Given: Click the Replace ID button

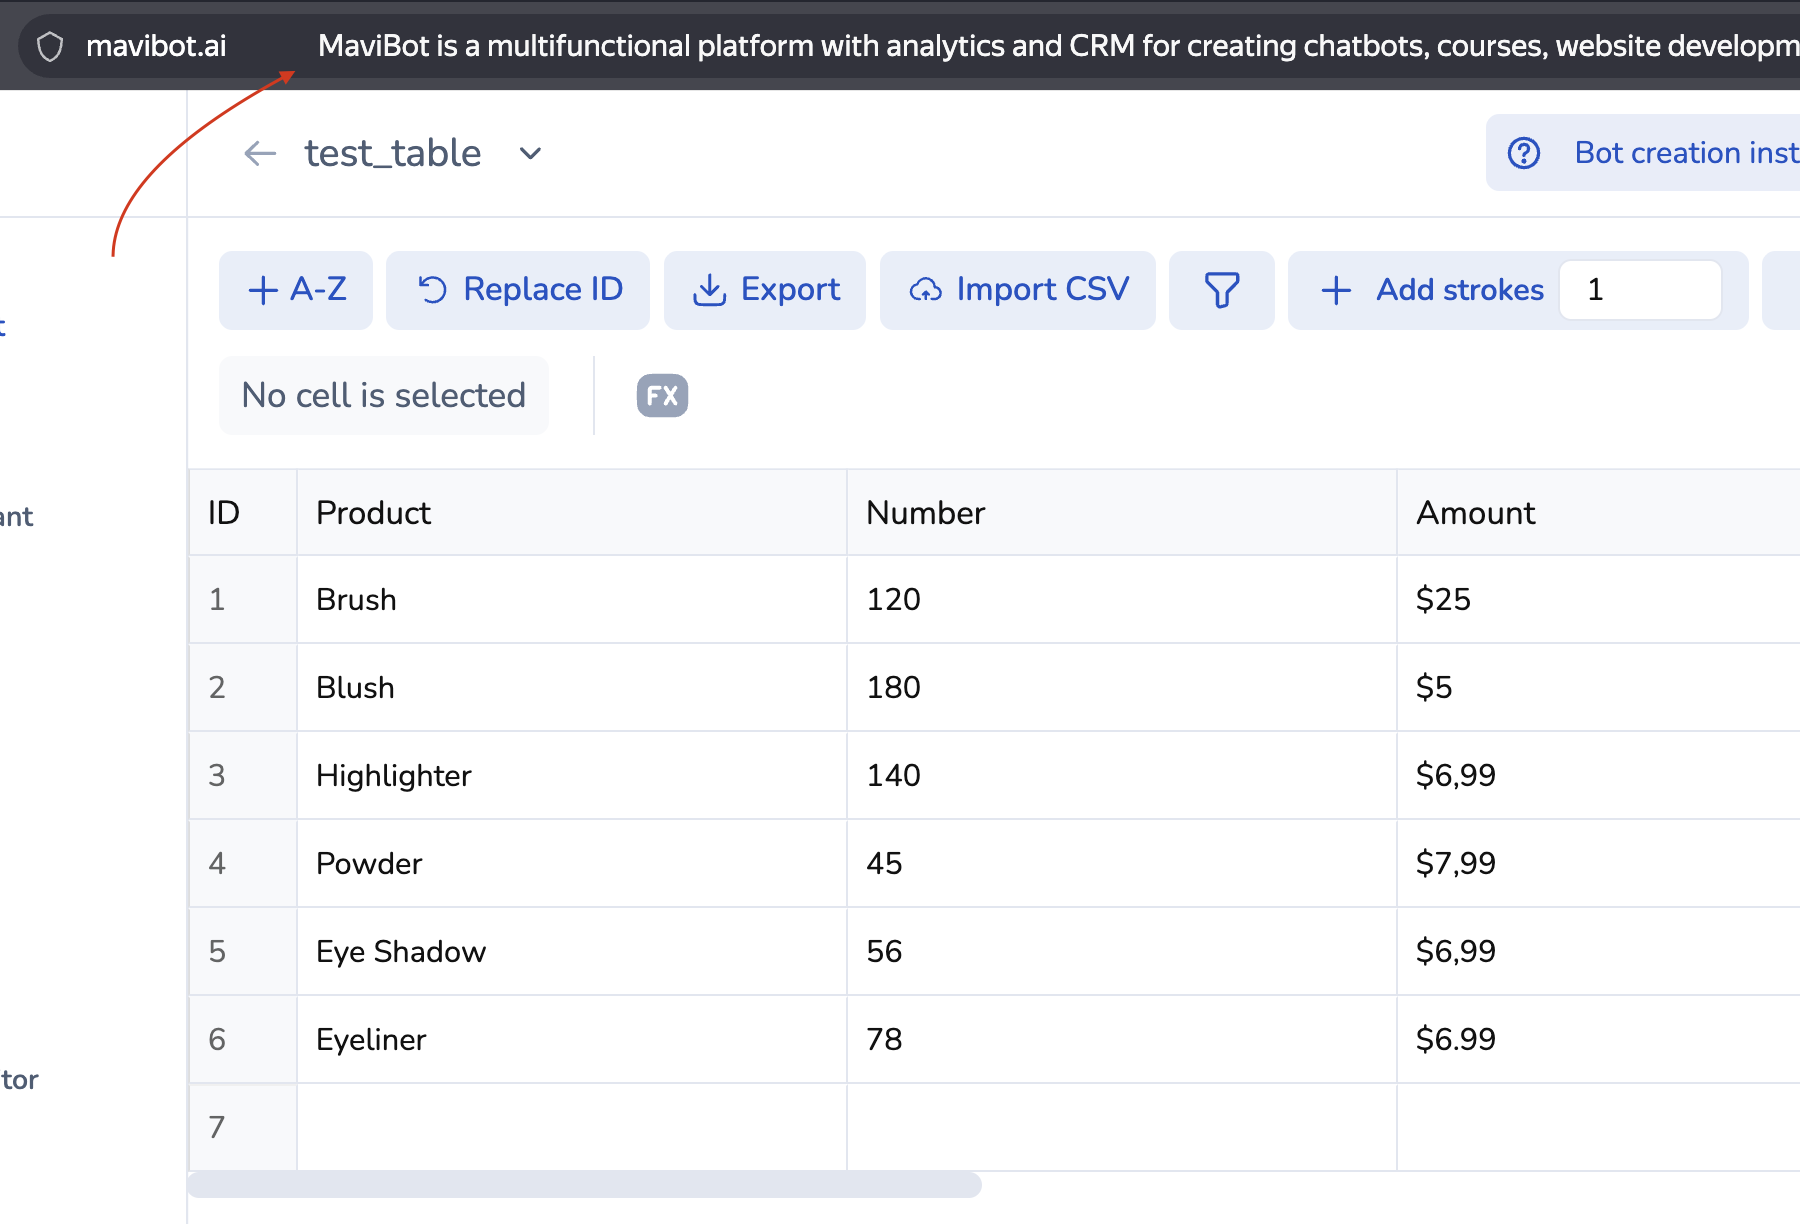Looking at the screenshot, I should click(x=518, y=290).
